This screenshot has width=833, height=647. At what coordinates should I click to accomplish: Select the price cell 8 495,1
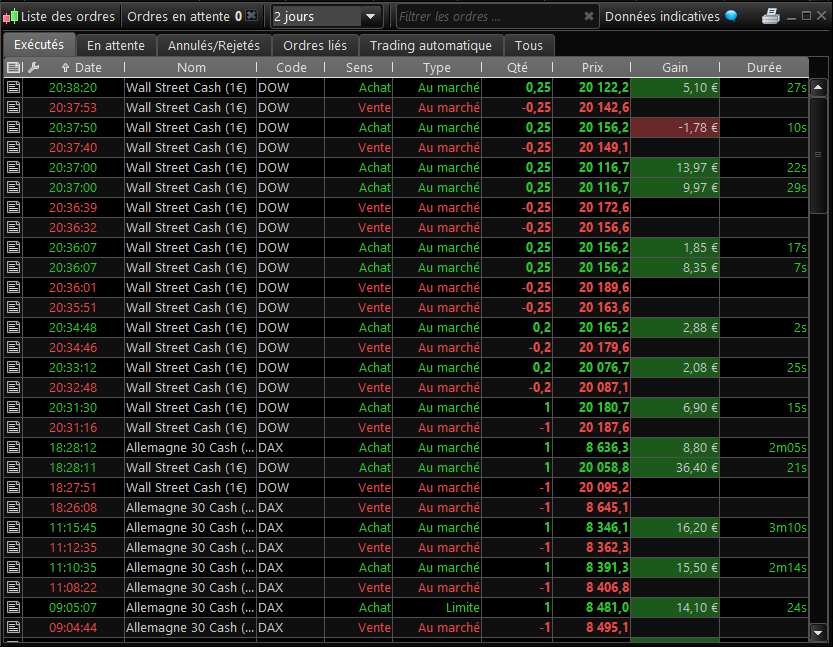pyautogui.click(x=592, y=628)
